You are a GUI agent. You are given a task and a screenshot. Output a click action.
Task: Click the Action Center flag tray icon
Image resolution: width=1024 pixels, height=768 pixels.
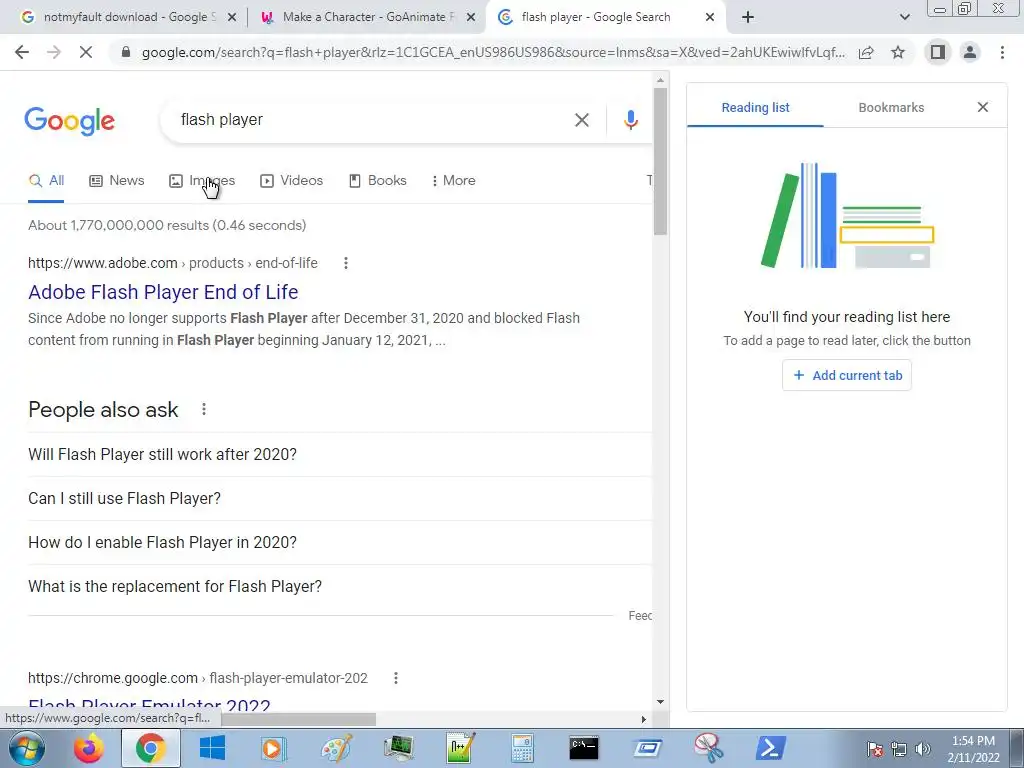[x=875, y=749]
